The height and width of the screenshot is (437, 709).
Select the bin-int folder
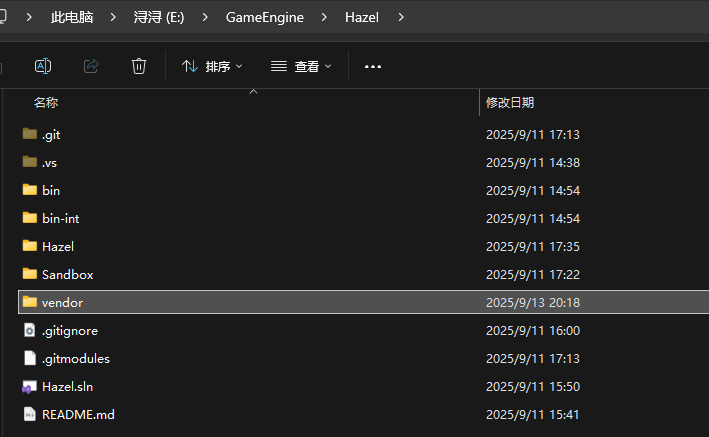60,218
